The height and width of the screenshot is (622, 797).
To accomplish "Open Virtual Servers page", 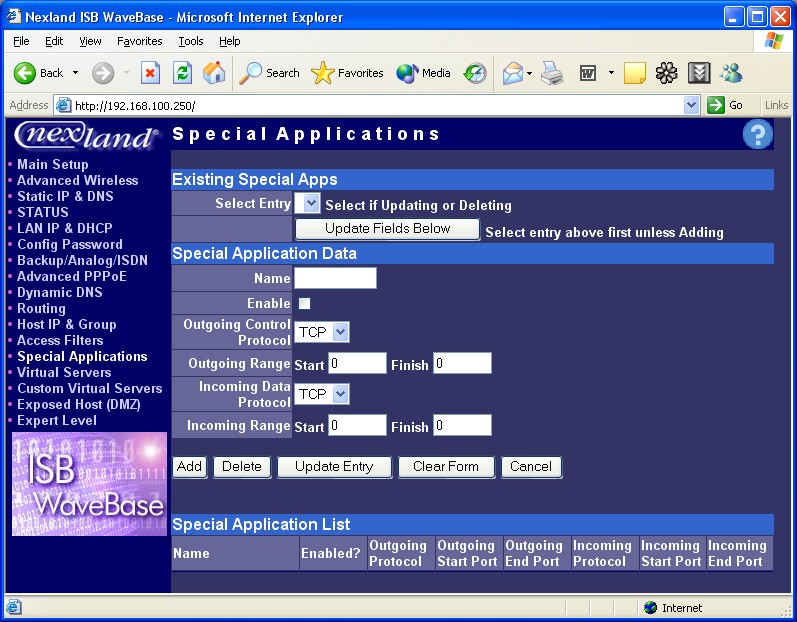I will coord(64,372).
